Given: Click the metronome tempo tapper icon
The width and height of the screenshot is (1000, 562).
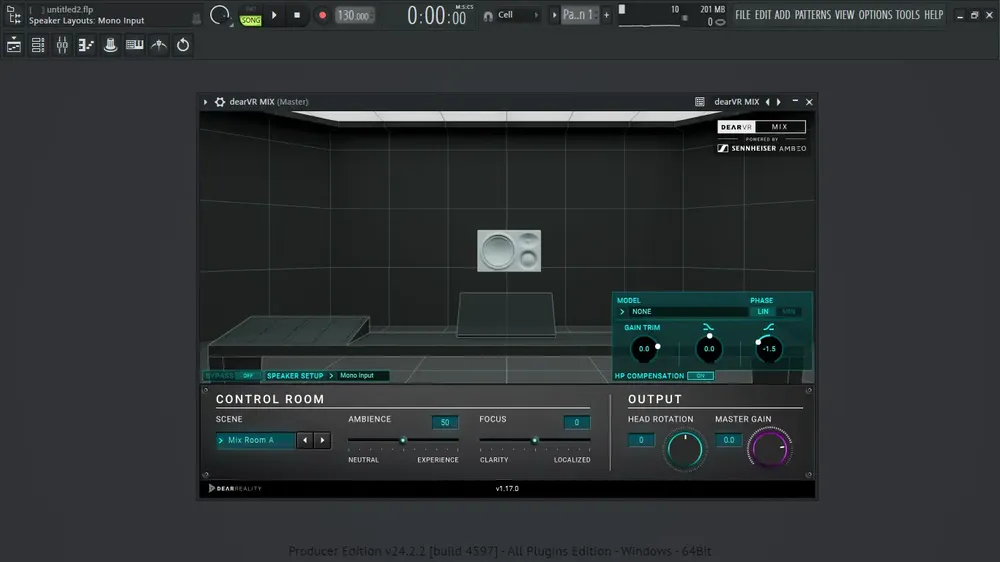Looking at the screenshot, I should point(159,45).
